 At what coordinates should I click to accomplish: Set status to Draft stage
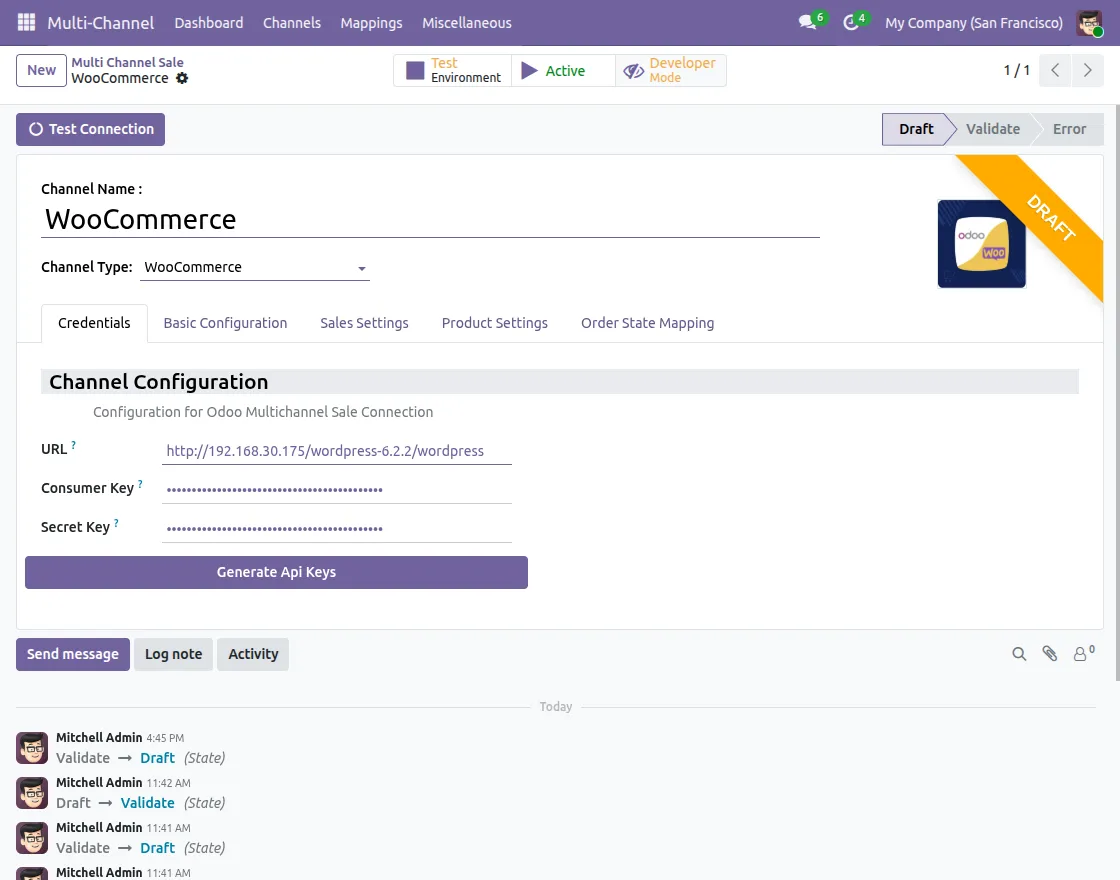pyautogui.click(x=916, y=129)
